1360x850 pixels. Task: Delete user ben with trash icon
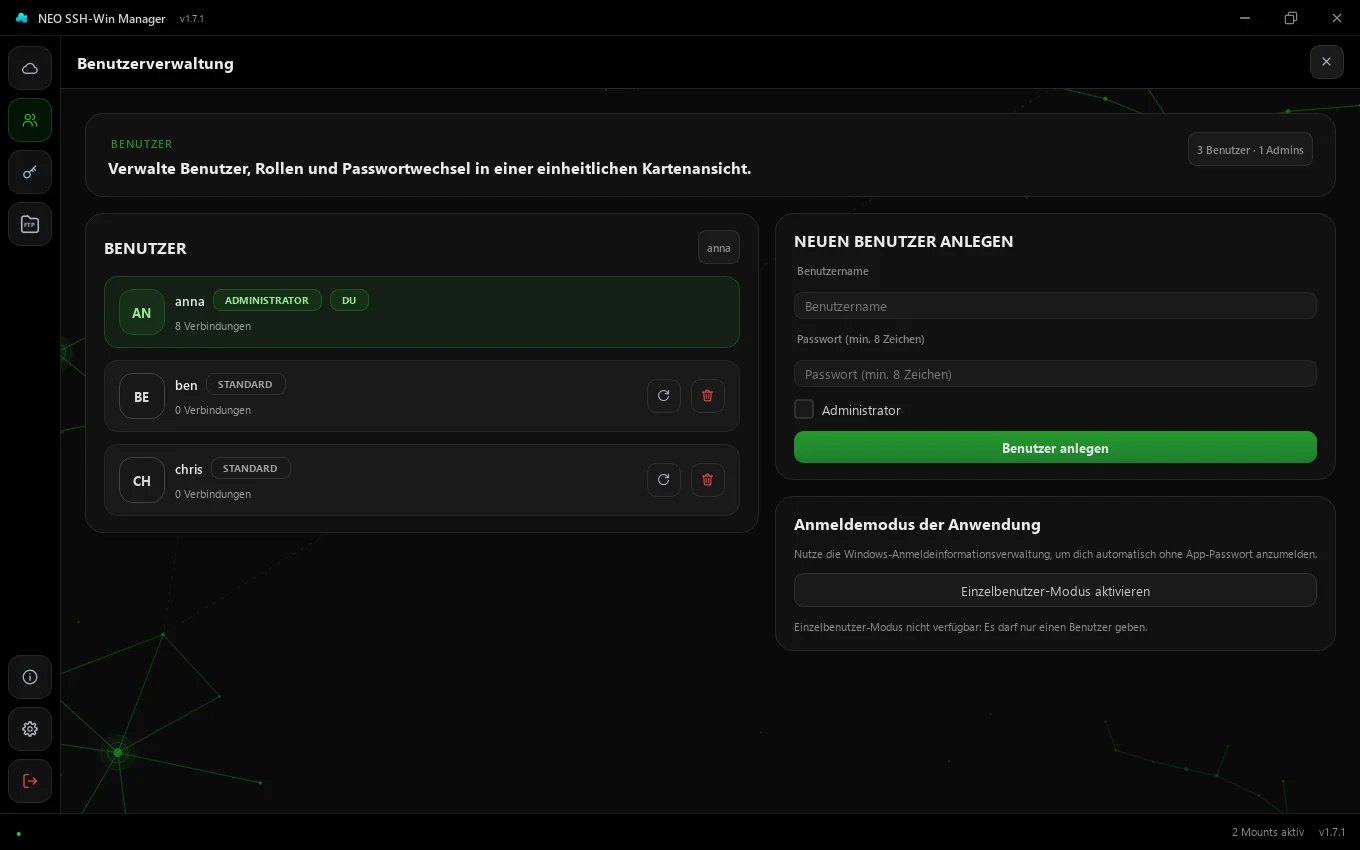point(708,396)
